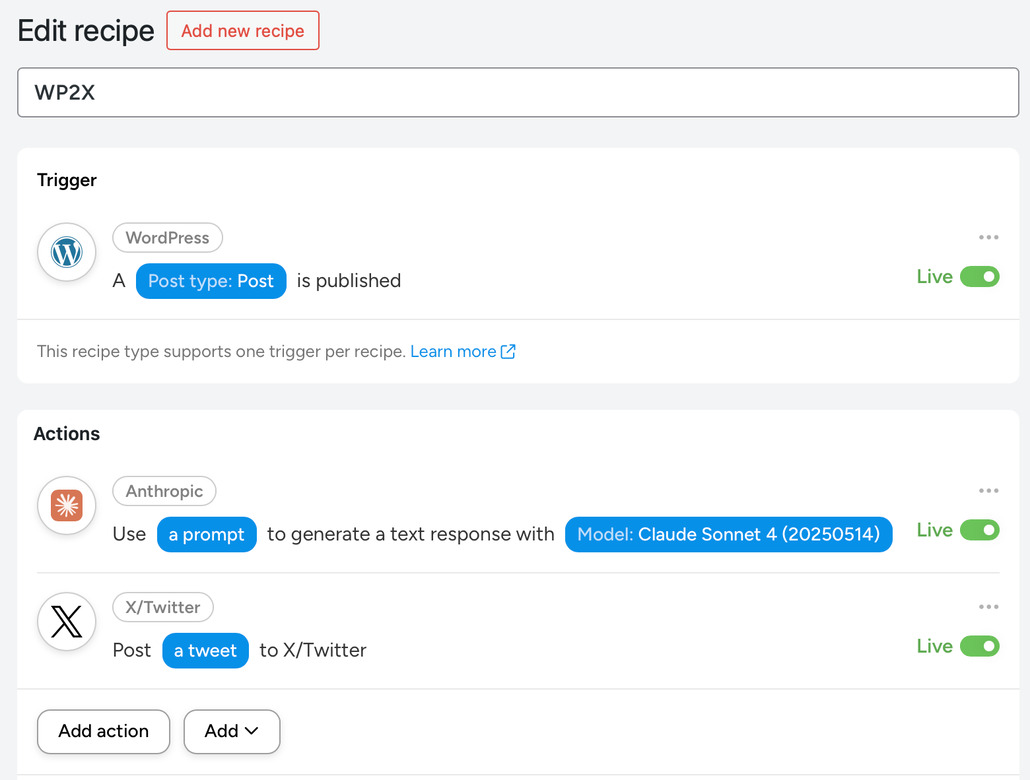Toggle the WordPress trigger Live switch

(979, 277)
